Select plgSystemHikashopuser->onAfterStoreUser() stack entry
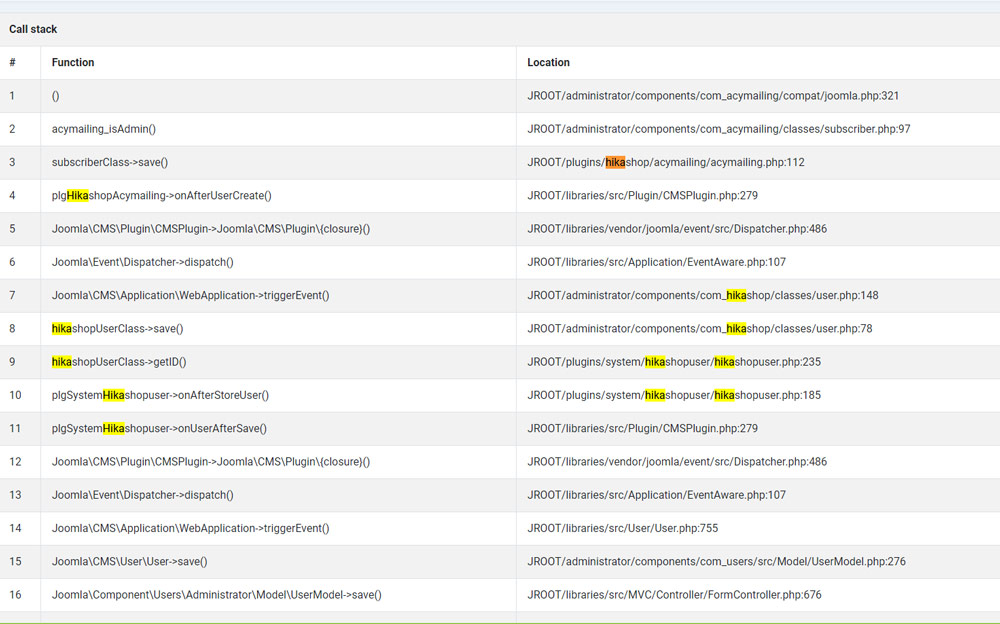This screenshot has height=624, width=1000. (x=160, y=395)
